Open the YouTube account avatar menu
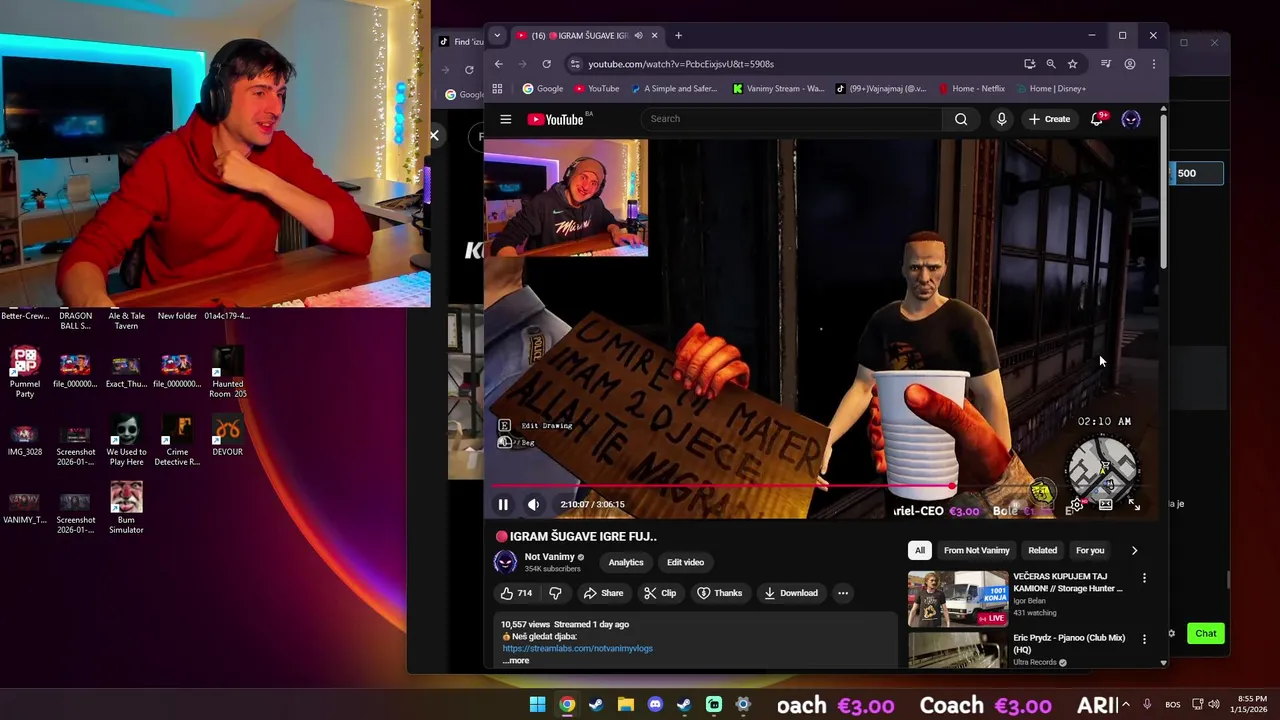This screenshot has width=1280, height=720. (x=1131, y=119)
